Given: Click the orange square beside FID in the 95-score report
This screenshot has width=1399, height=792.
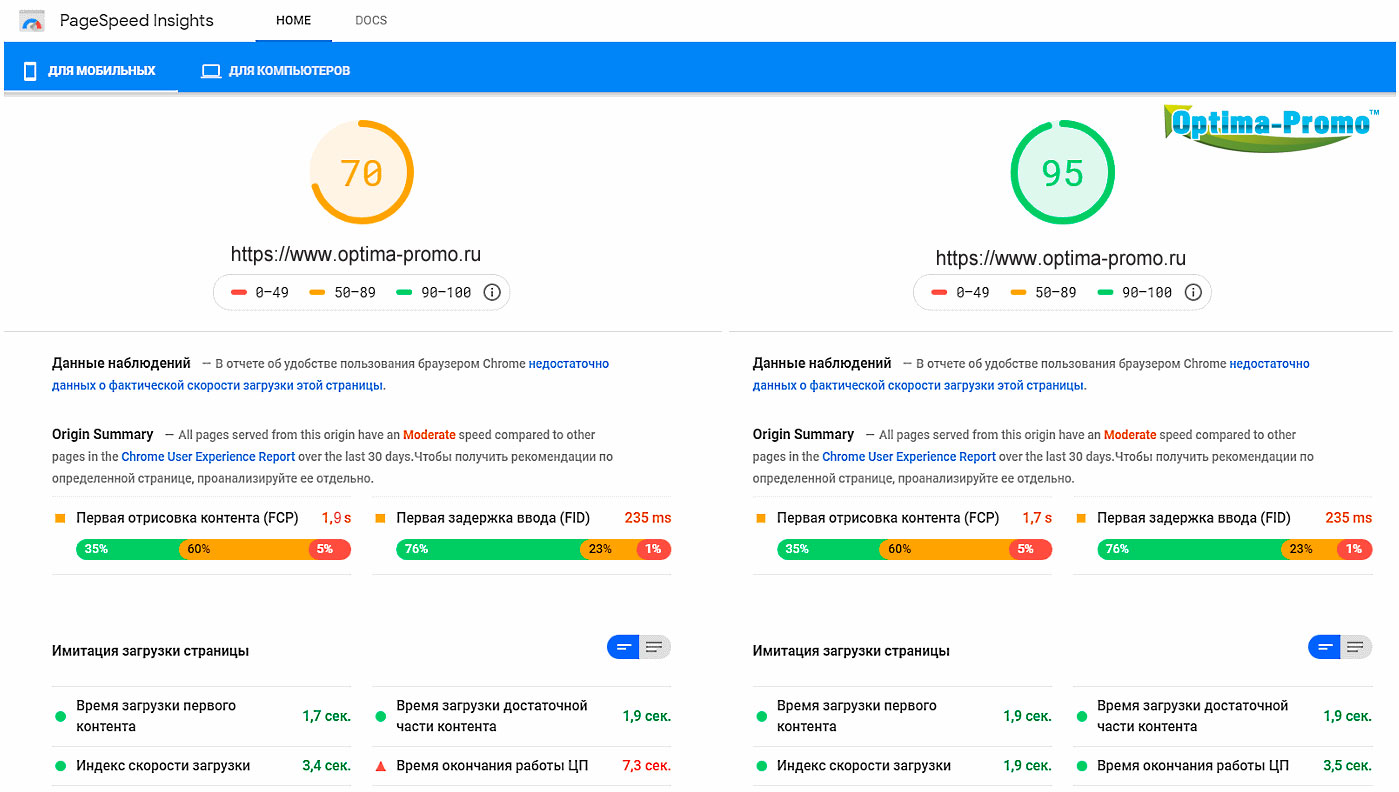Looking at the screenshot, I should coord(1081,518).
